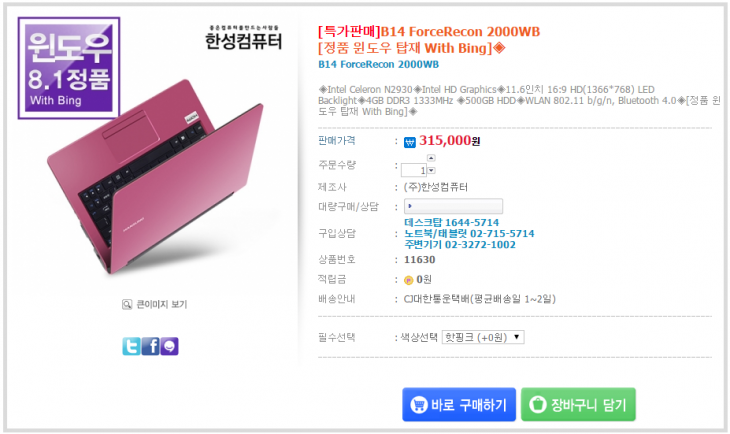Click 바로 구매하기 buy now button
The width and height of the screenshot is (730, 434).
pyautogui.click(x=459, y=405)
